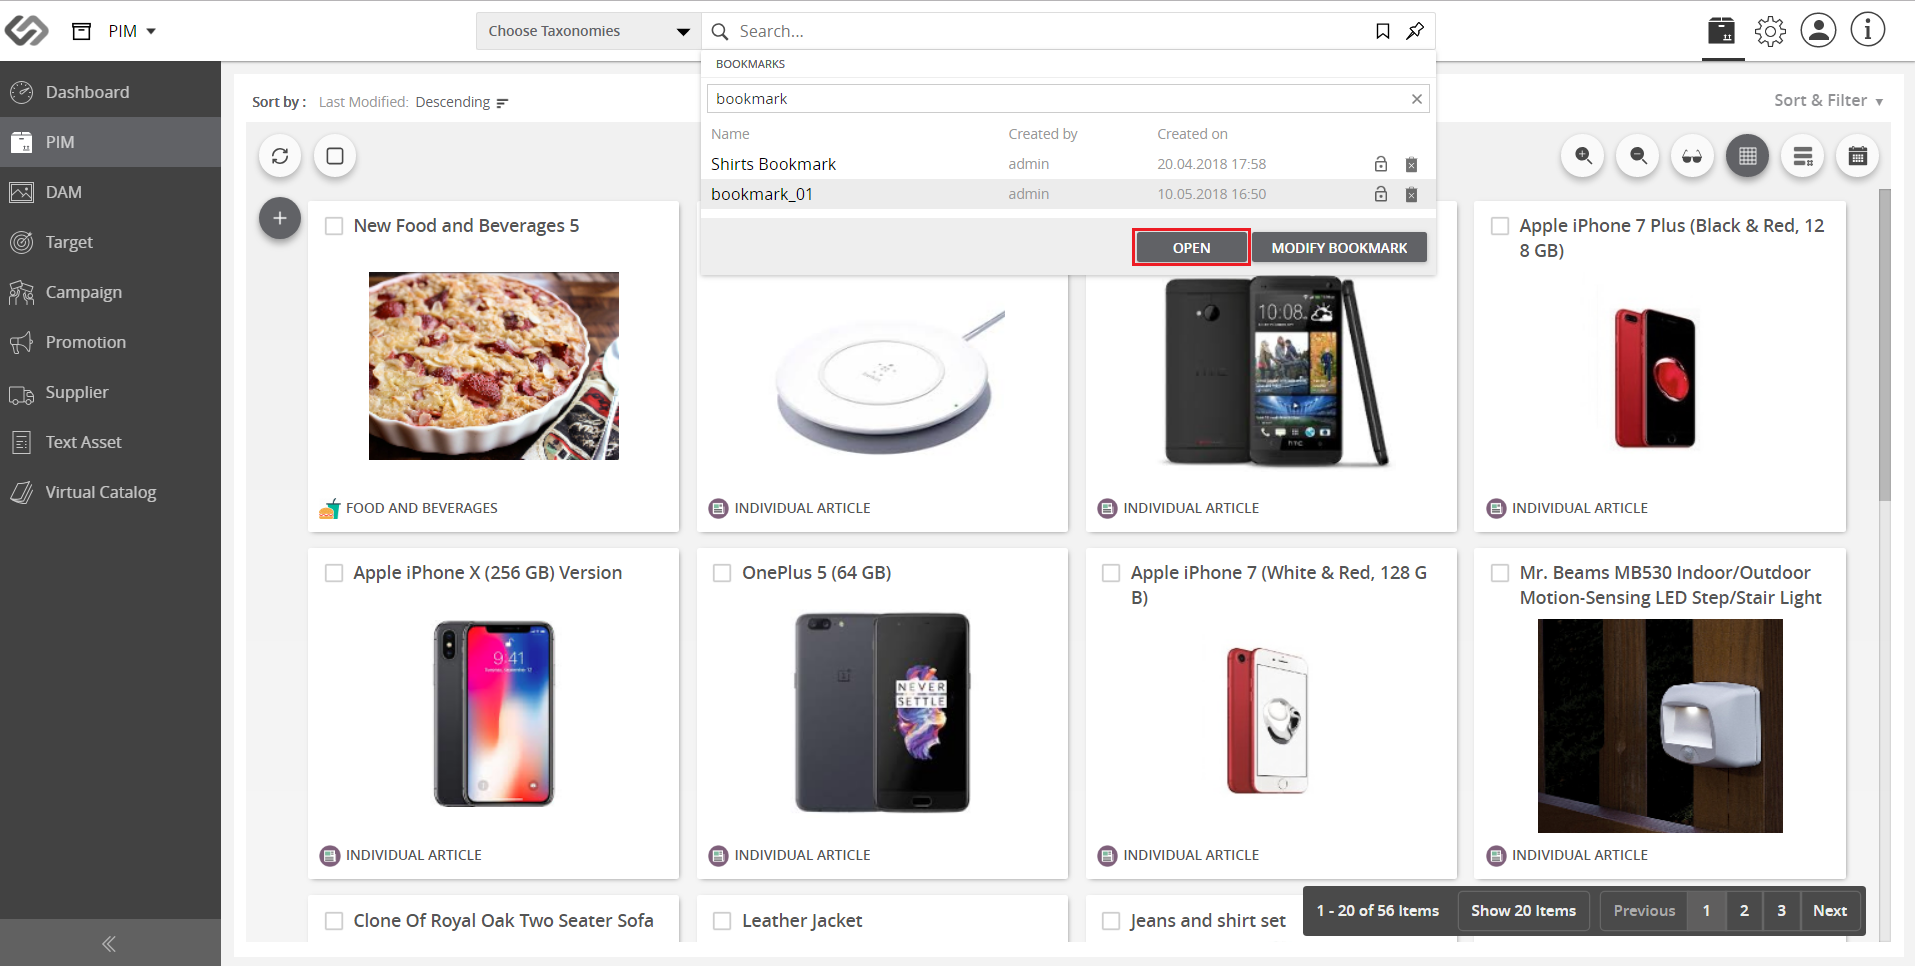Go to page 3
The height and width of the screenshot is (966, 1915).
[1781, 911]
